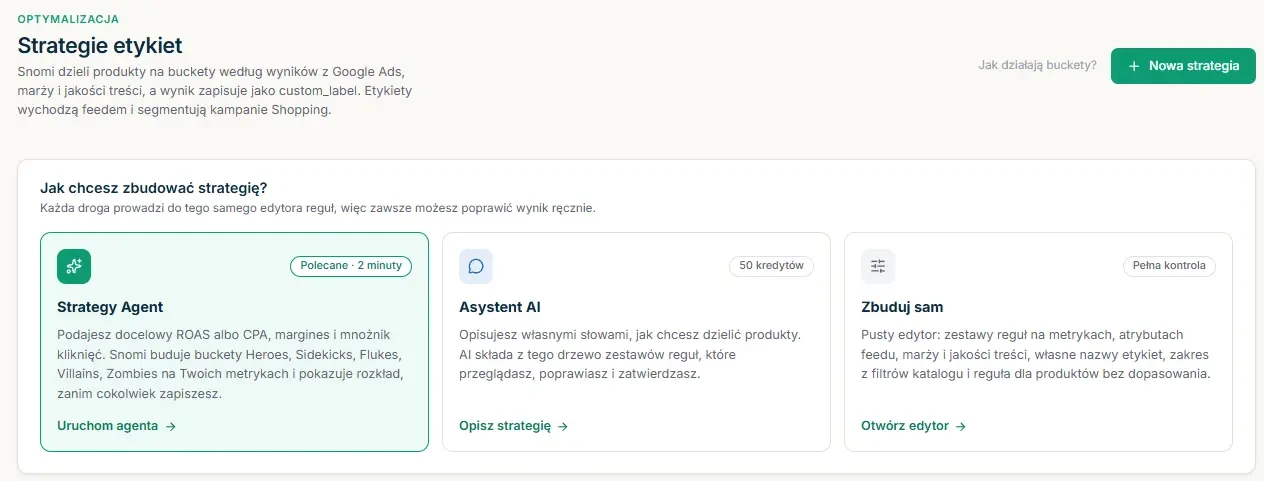Click the 'Strategie etykiet' page heading
Image resolution: width=1264 pixels, height=481 pixels.
100,46
